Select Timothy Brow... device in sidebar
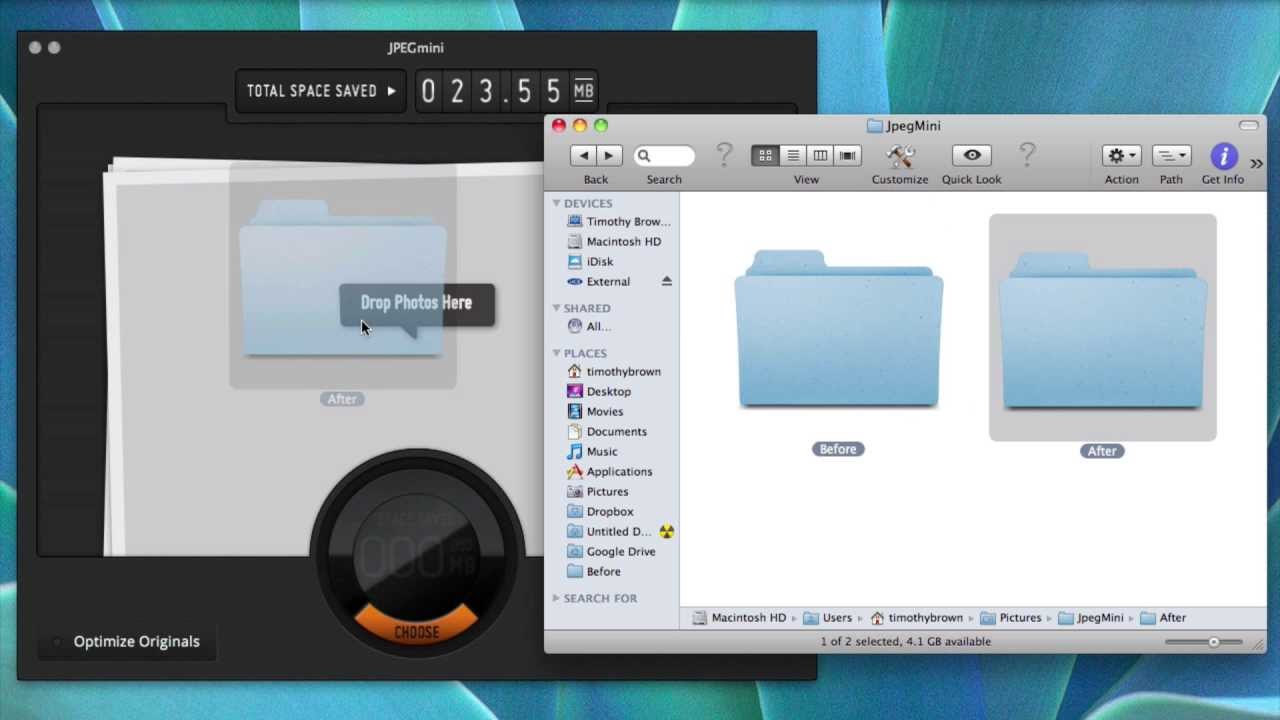 pyautogui.click(x=618, y=222)
